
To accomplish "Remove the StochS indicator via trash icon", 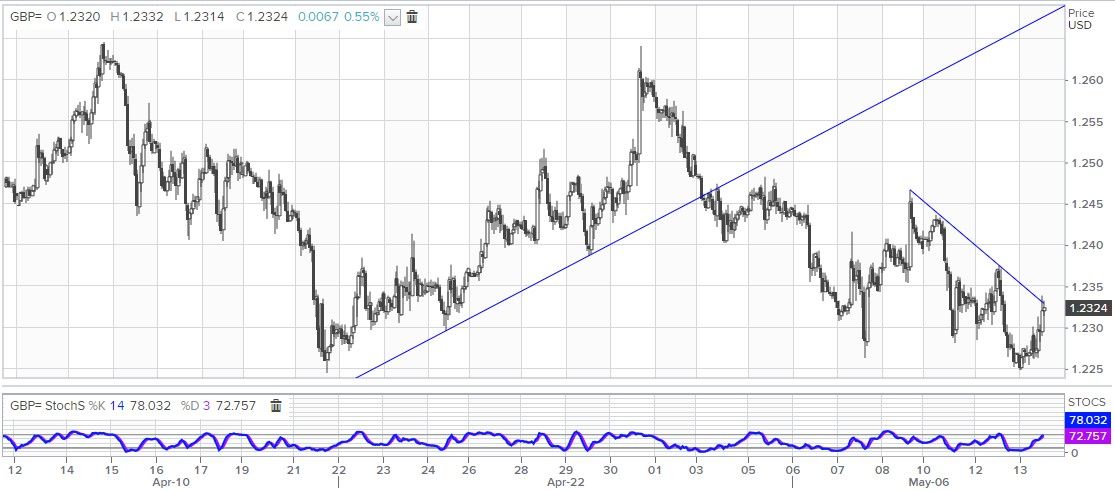I will tap(276, 406).
